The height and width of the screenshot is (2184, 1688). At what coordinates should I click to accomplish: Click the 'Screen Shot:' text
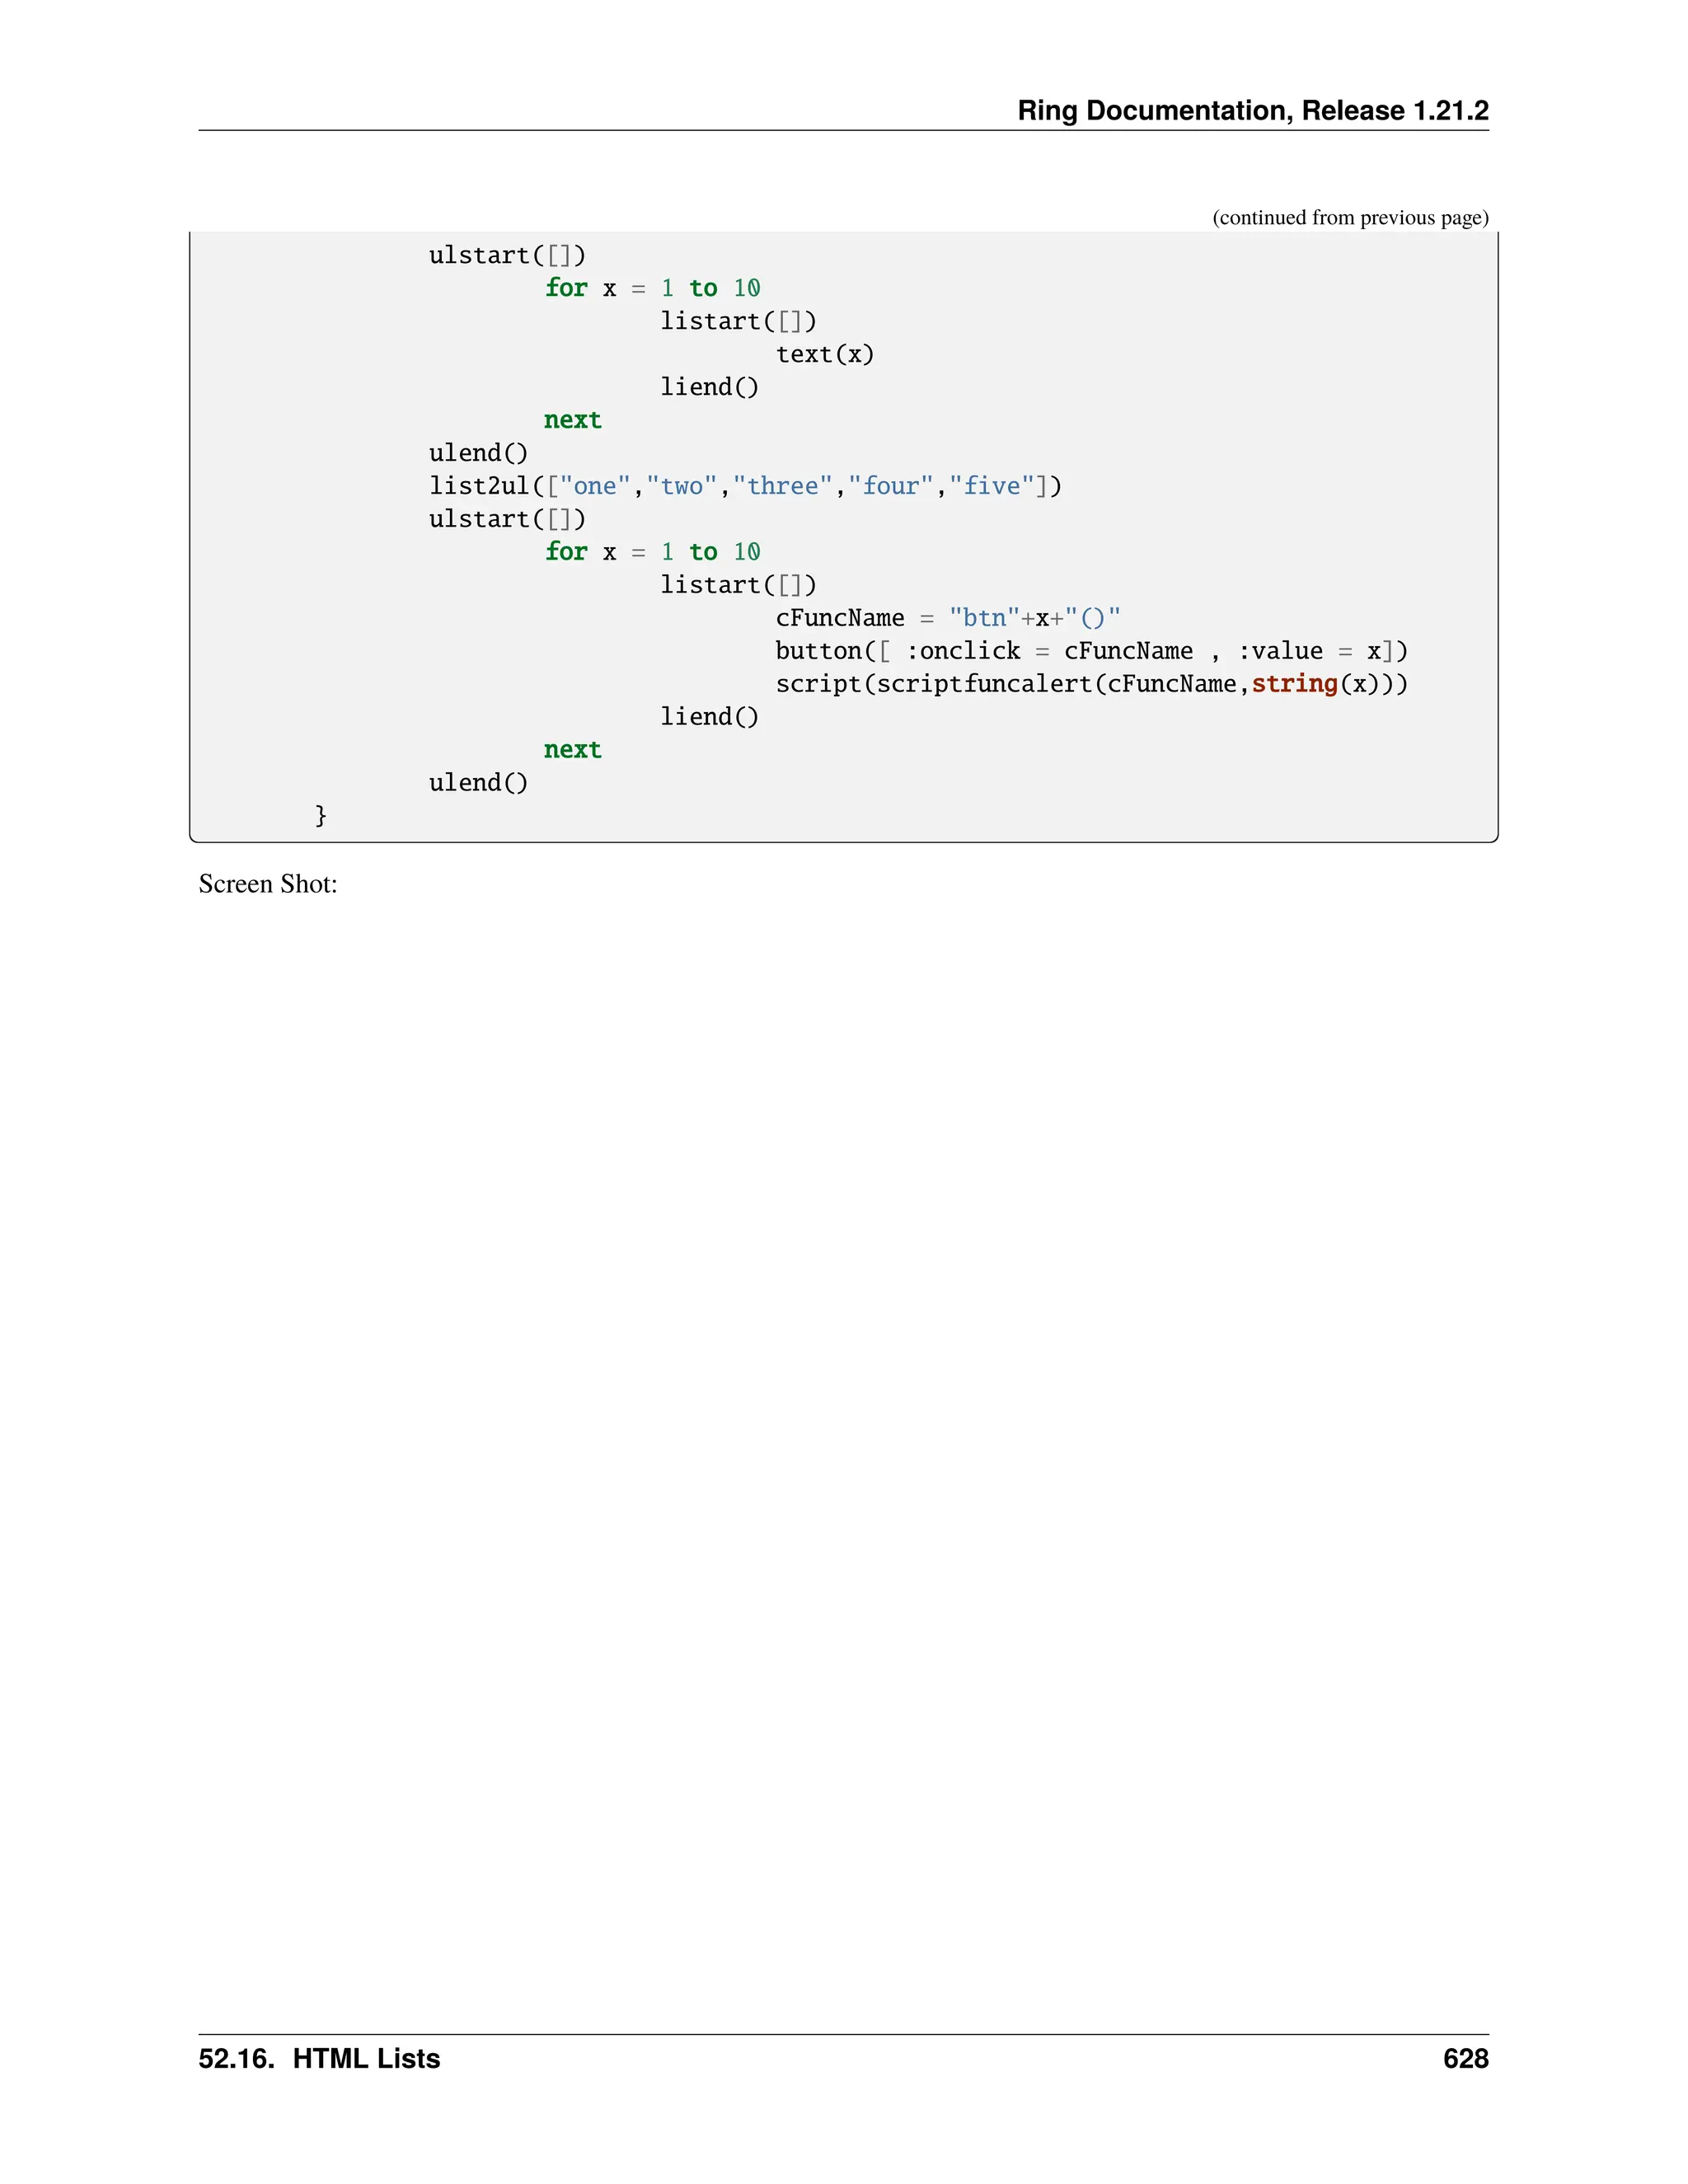268,884
